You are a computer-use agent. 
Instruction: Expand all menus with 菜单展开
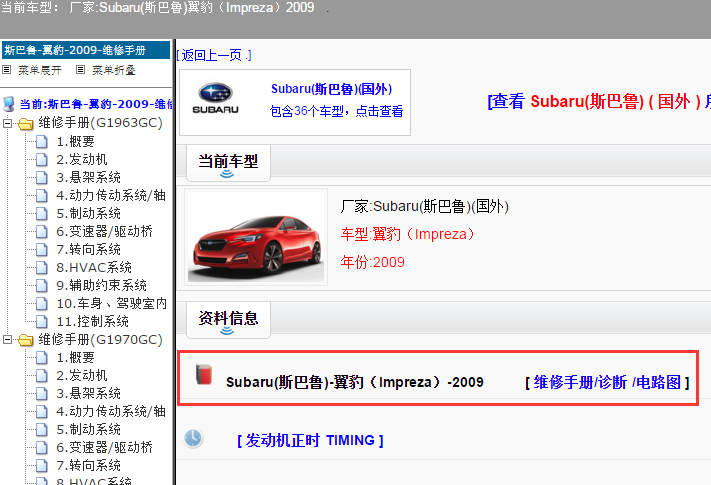pyautogui.click(x=39, y=70)
